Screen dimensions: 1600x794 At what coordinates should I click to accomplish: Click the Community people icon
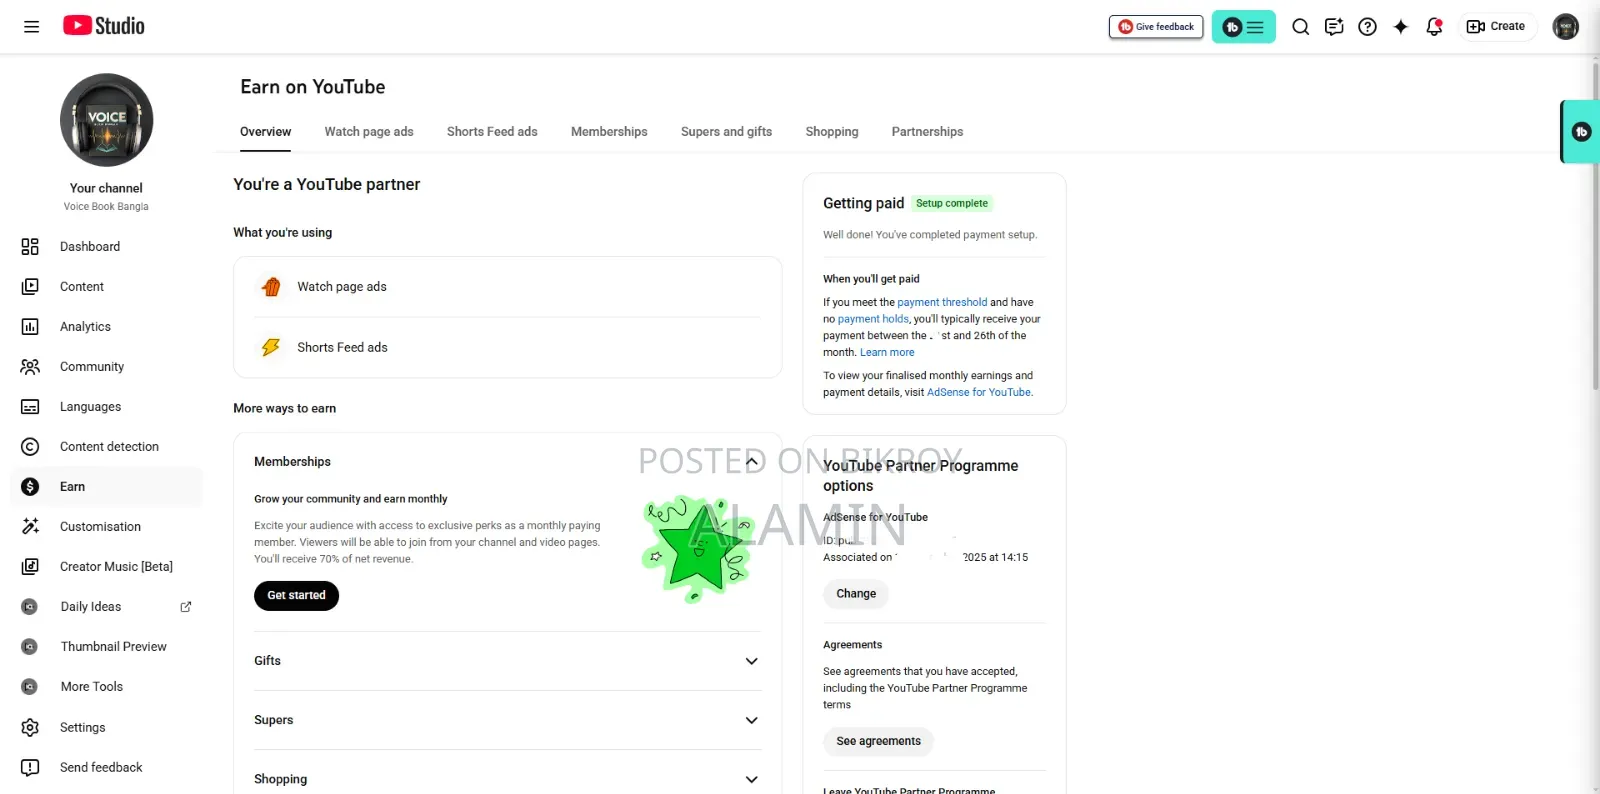tap(30, 366)
